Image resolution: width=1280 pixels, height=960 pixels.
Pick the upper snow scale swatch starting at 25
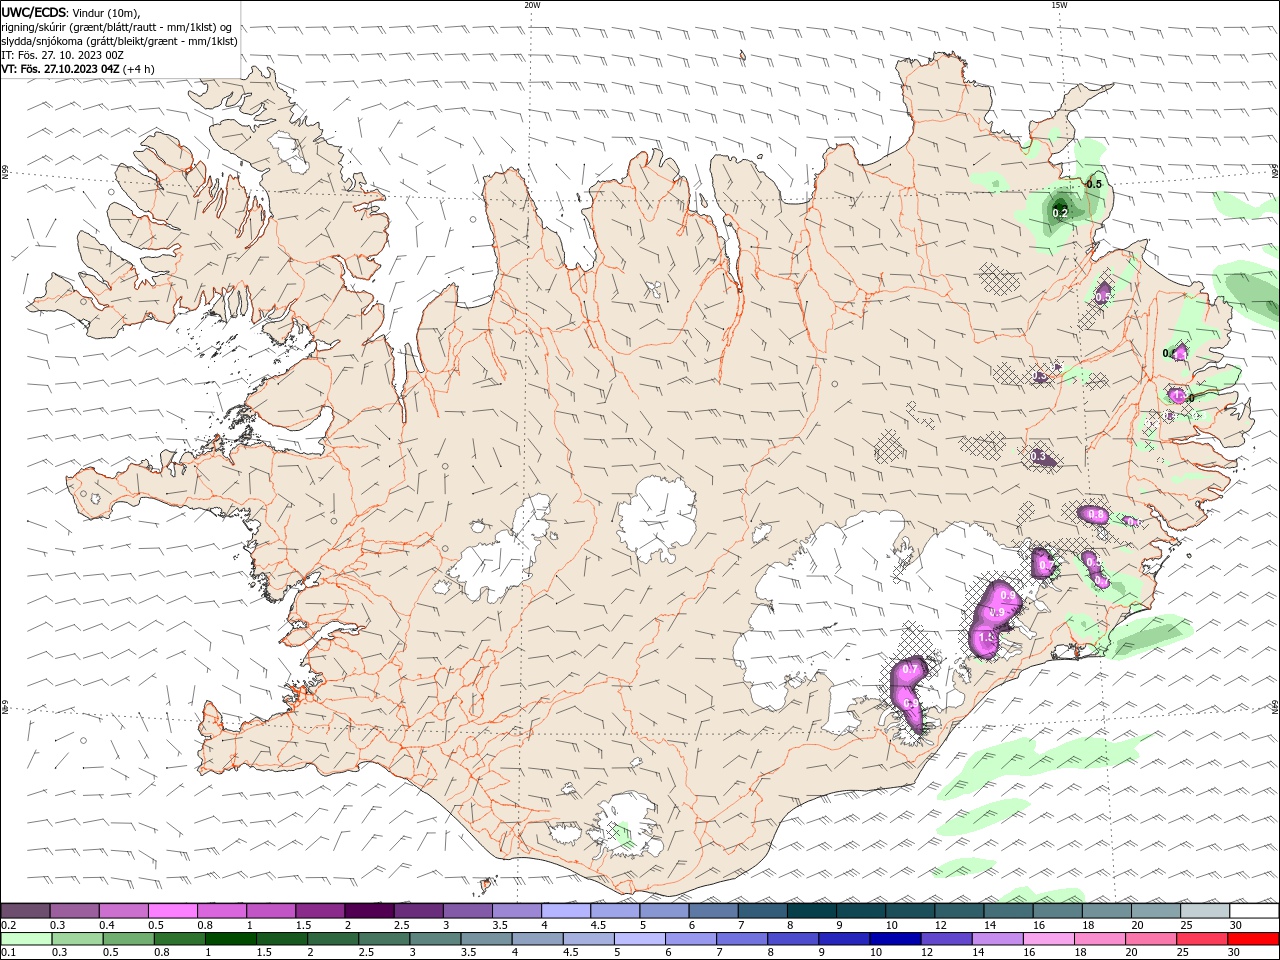(x=1205, y=911)
